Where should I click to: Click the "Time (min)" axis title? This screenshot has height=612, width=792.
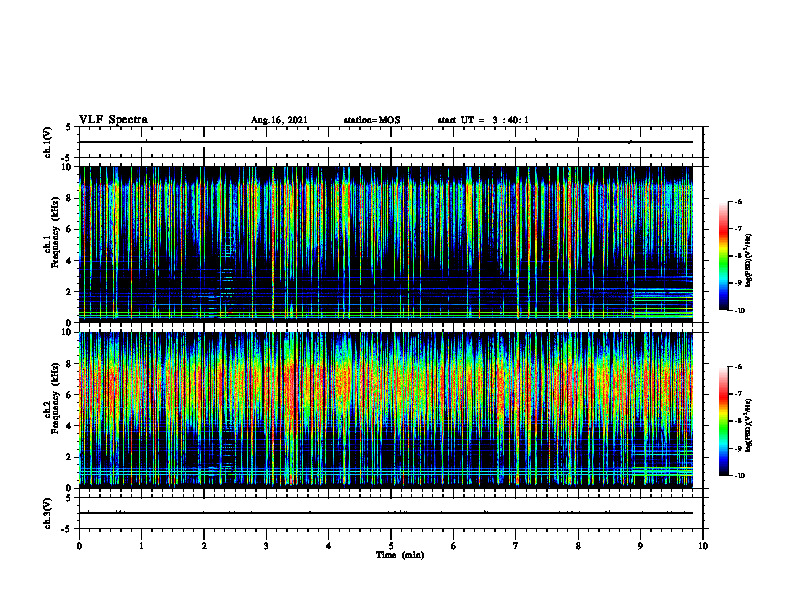click(400, 555)
